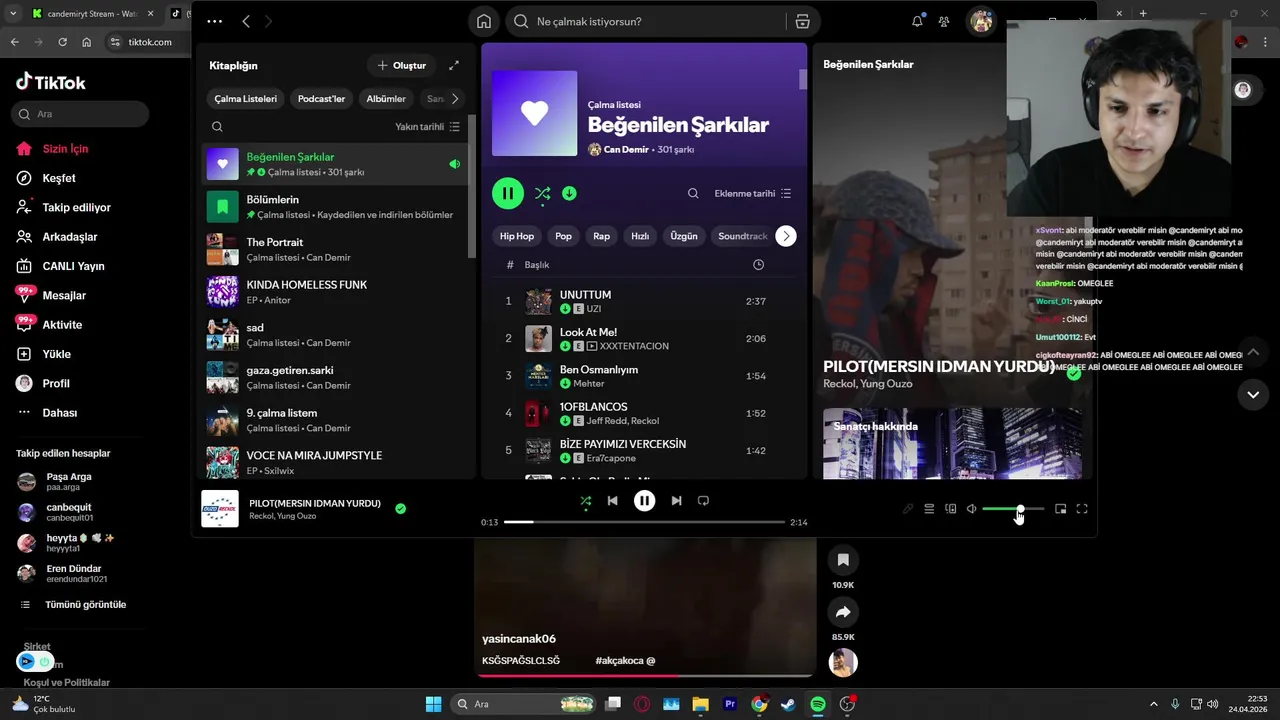
Task: Open Friend Activity icon next to the bell
Action: tap(944, 21)
